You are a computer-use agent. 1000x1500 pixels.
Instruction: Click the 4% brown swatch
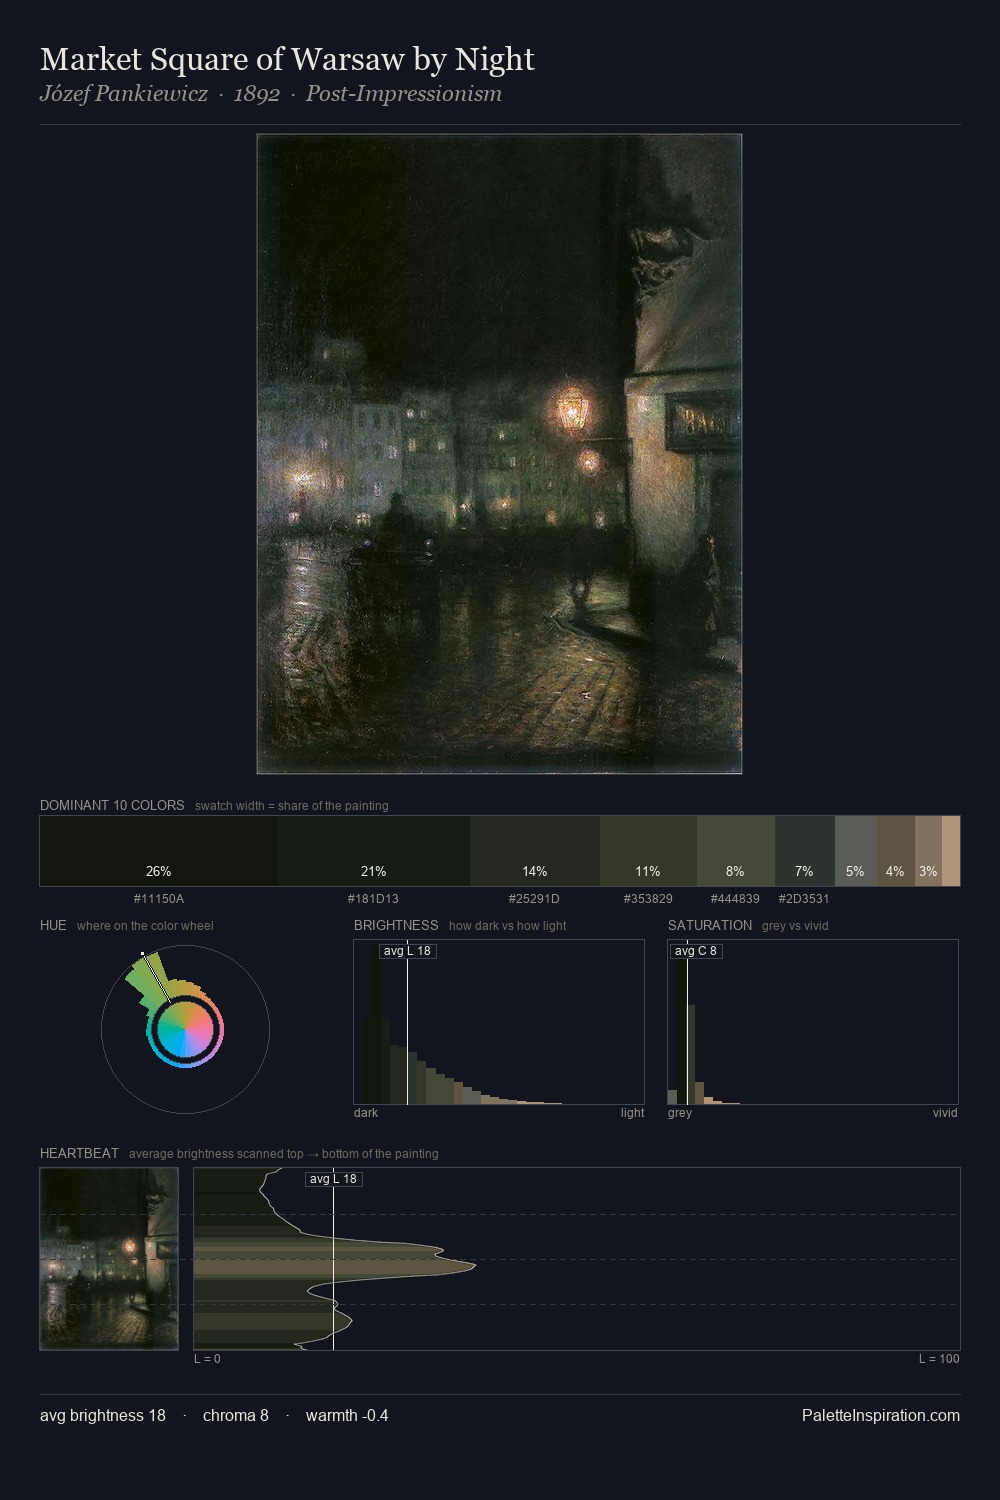(896, 851)
